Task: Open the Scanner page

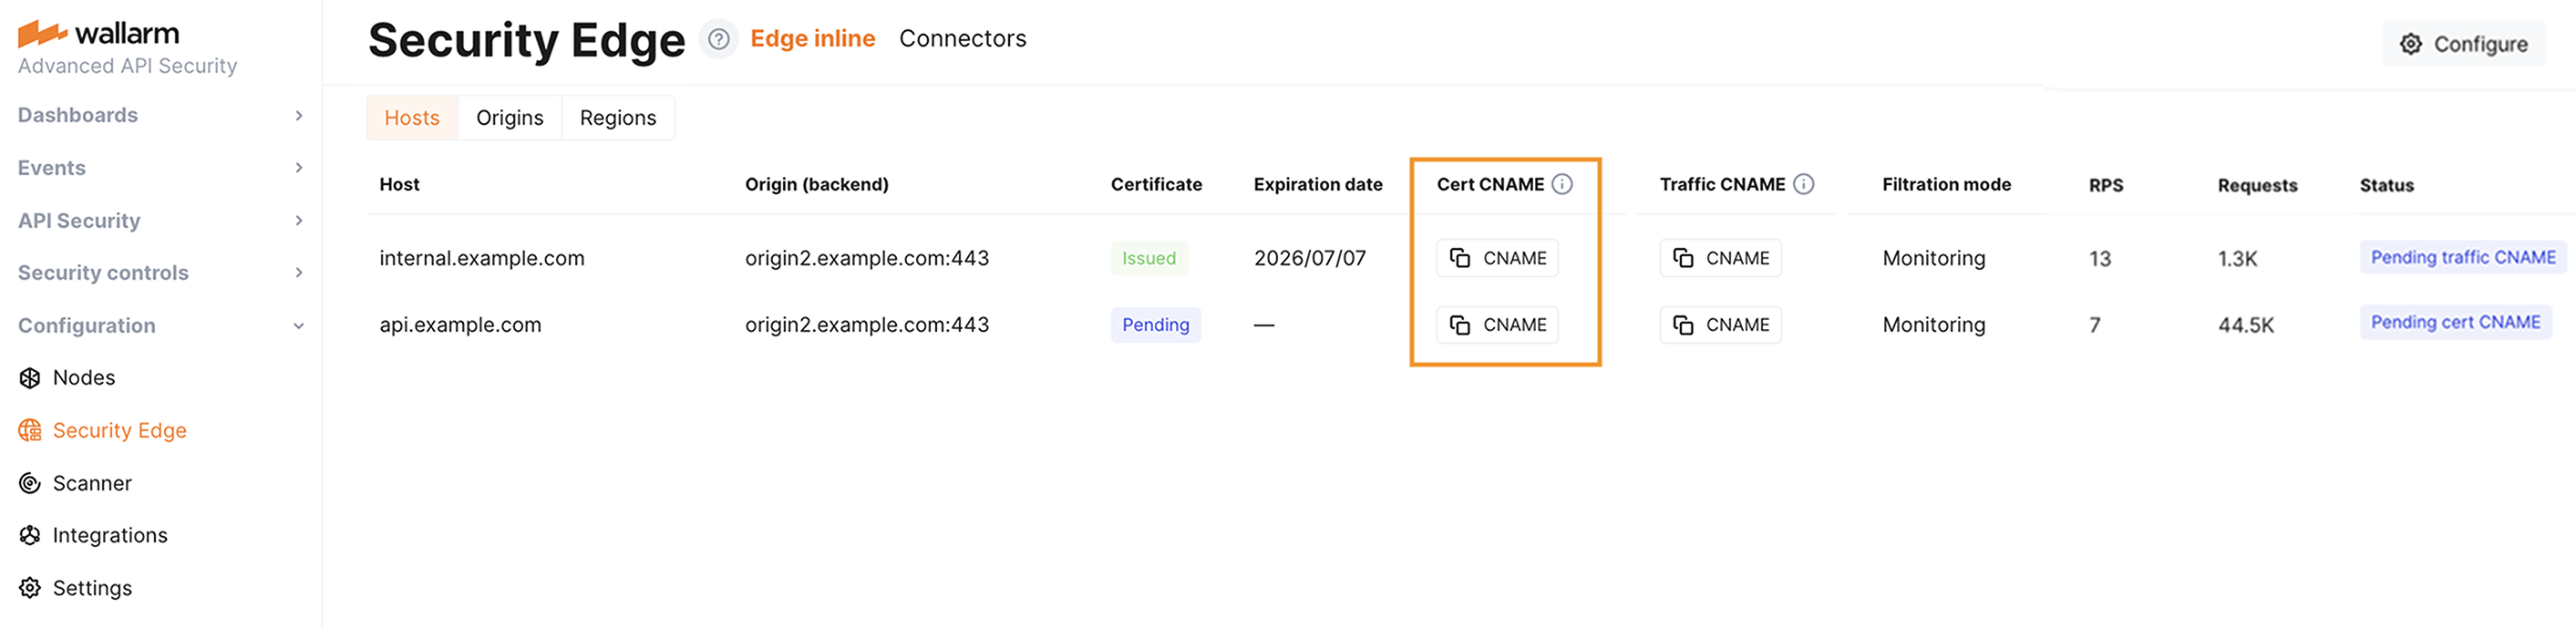Action: (x=92, y=484)
